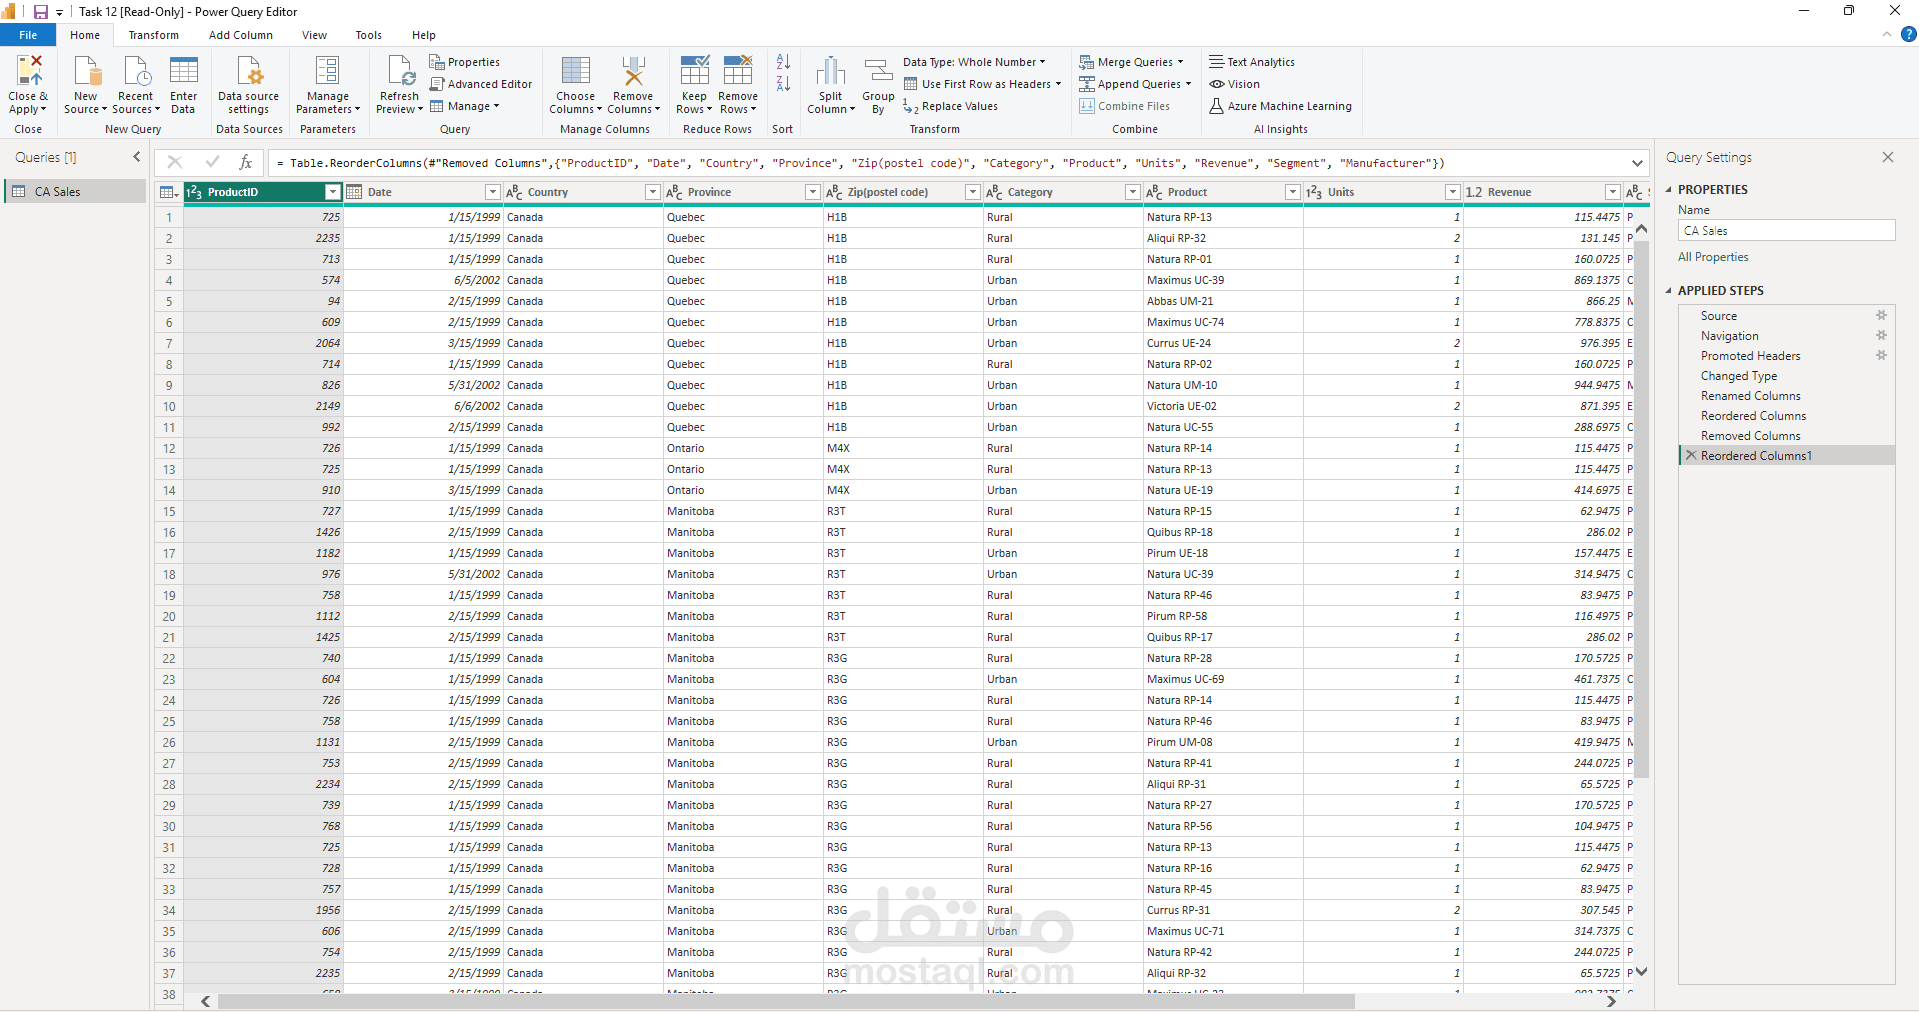
Task: Open the Advanced Editor
Action: tap(481, 84)
